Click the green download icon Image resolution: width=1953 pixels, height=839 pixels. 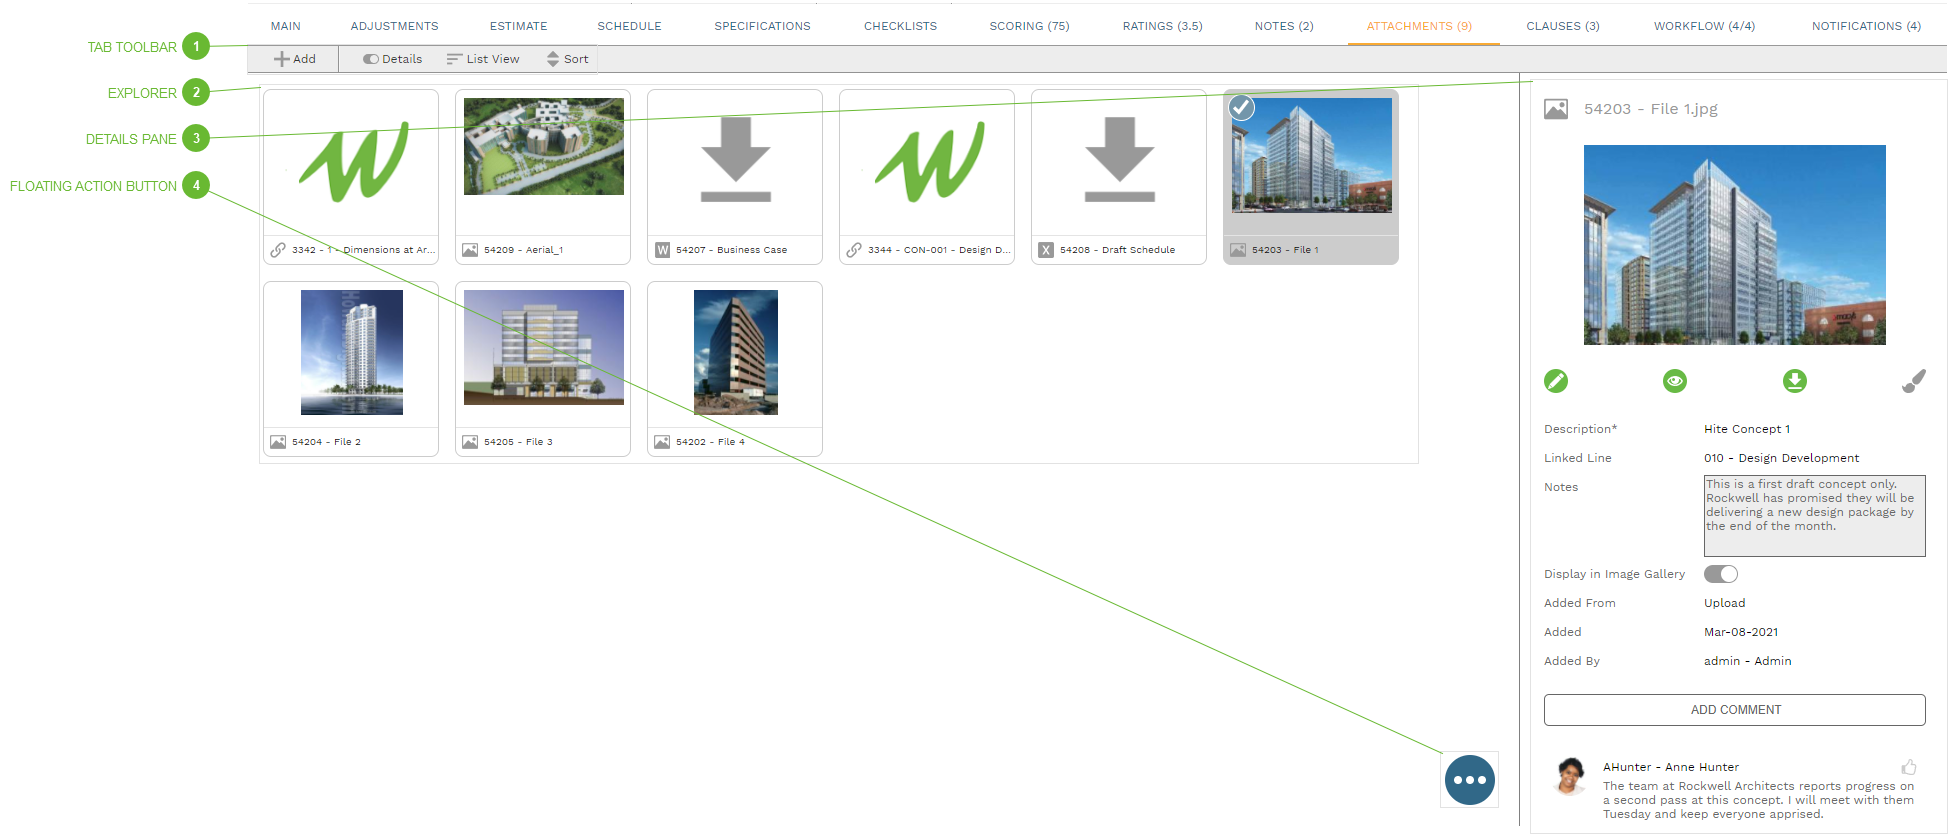1794,381
